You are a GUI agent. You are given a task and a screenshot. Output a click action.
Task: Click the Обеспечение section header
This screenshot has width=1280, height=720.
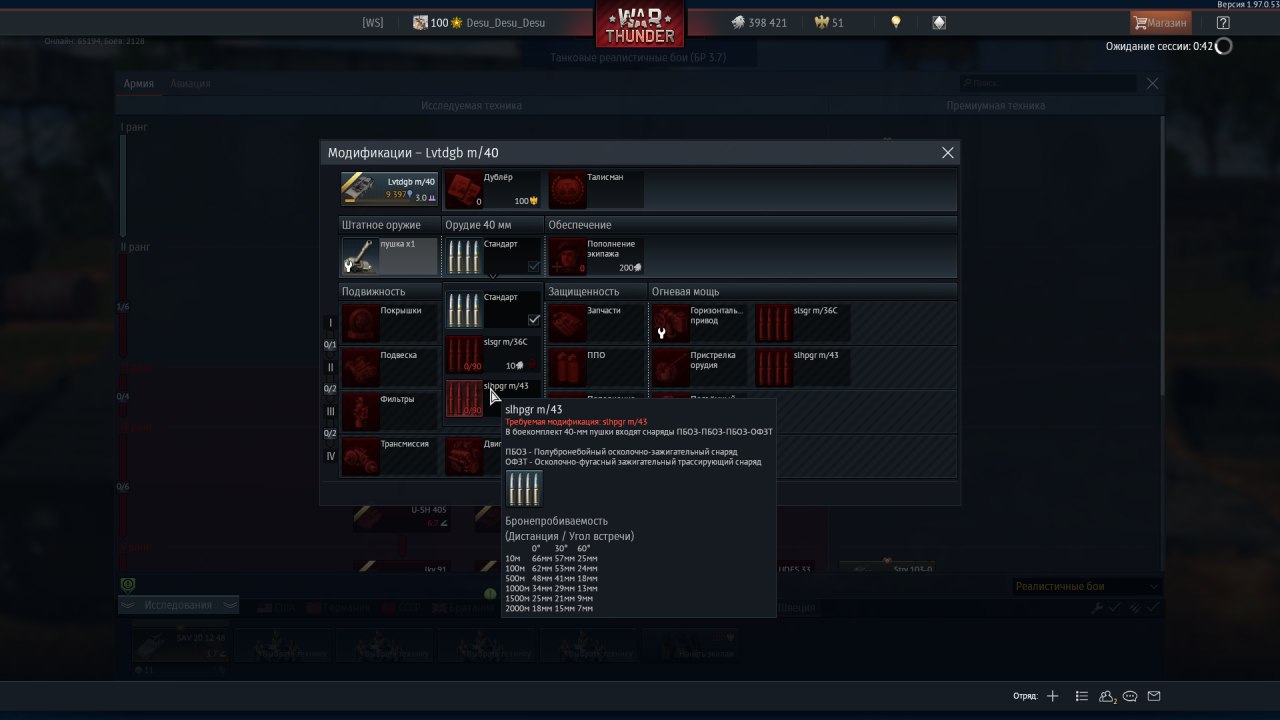[752, 225]
